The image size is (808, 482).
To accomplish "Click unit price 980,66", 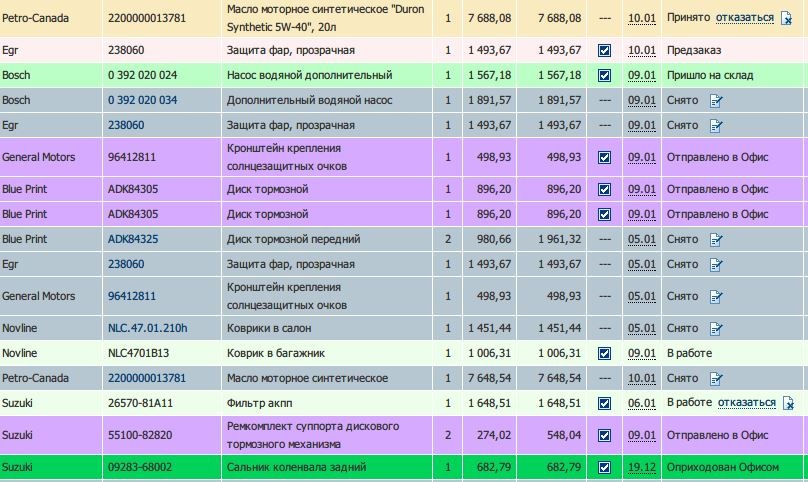I will click(x=494, y=239).
